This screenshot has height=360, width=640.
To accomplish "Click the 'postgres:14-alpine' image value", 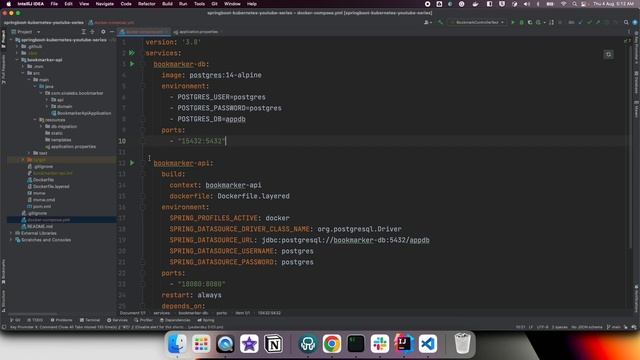I will (x=225, y=75).
